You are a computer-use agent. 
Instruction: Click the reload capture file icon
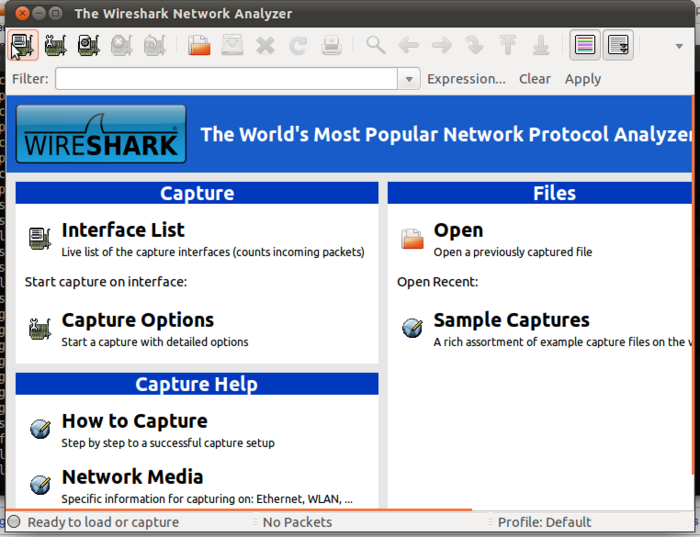tap(298, 45)
